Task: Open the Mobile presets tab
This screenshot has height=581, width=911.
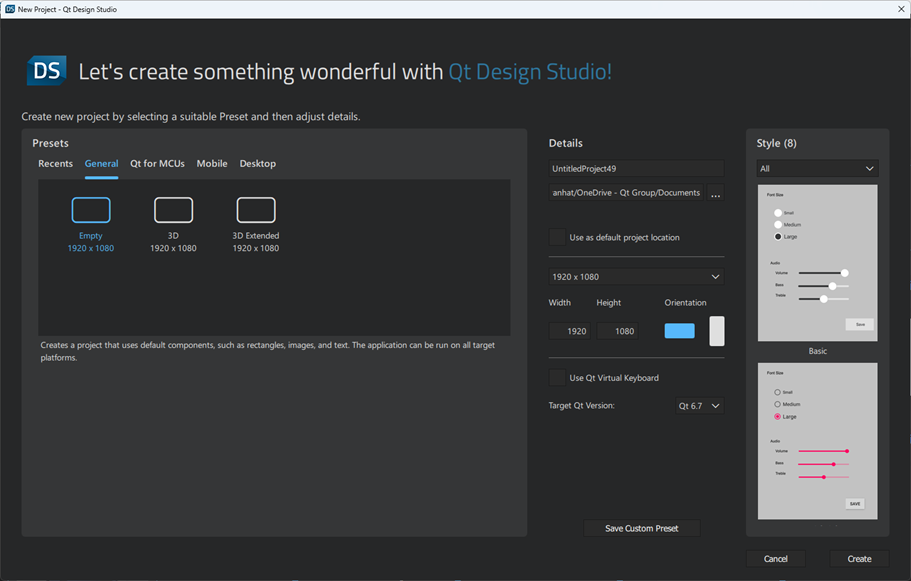Action: 211,163
